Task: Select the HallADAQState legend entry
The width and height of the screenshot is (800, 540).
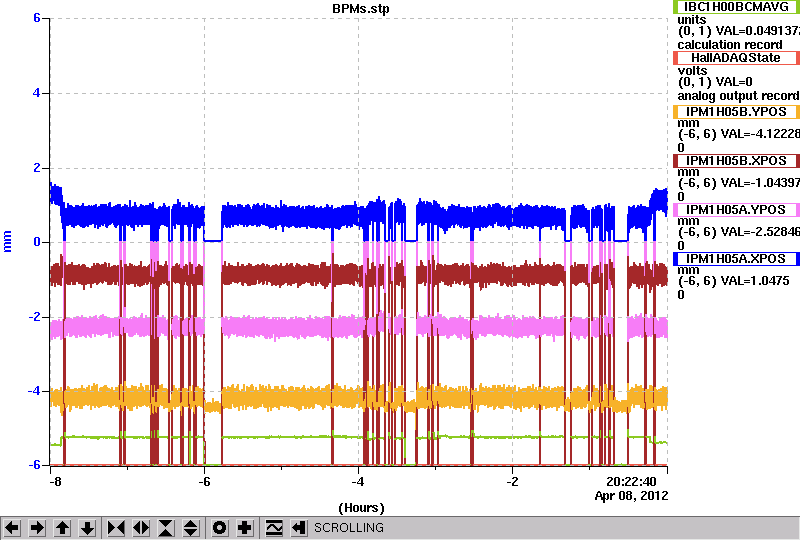Action: [x=736, y=58]
